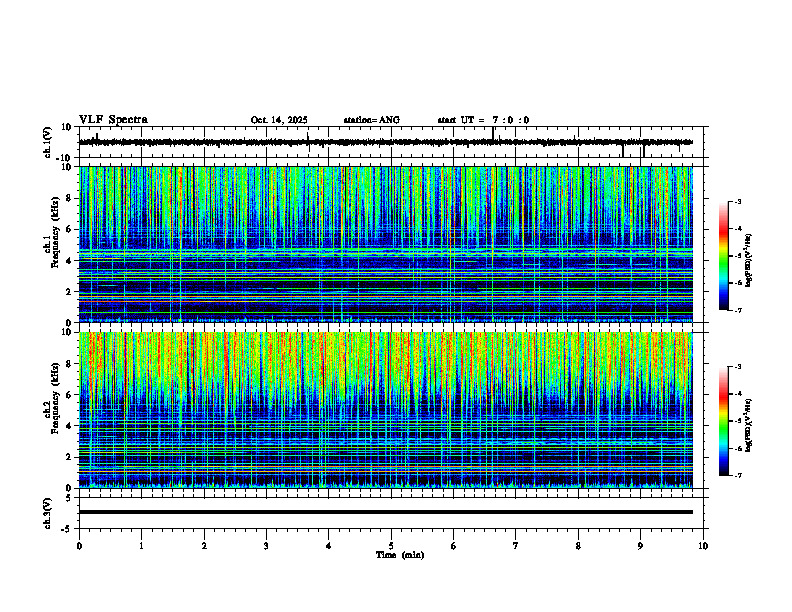Click the "5" tick on ch.3(V) axis
Image resolution: width=792 pixels, height=612 pixels.
(70, 498)
